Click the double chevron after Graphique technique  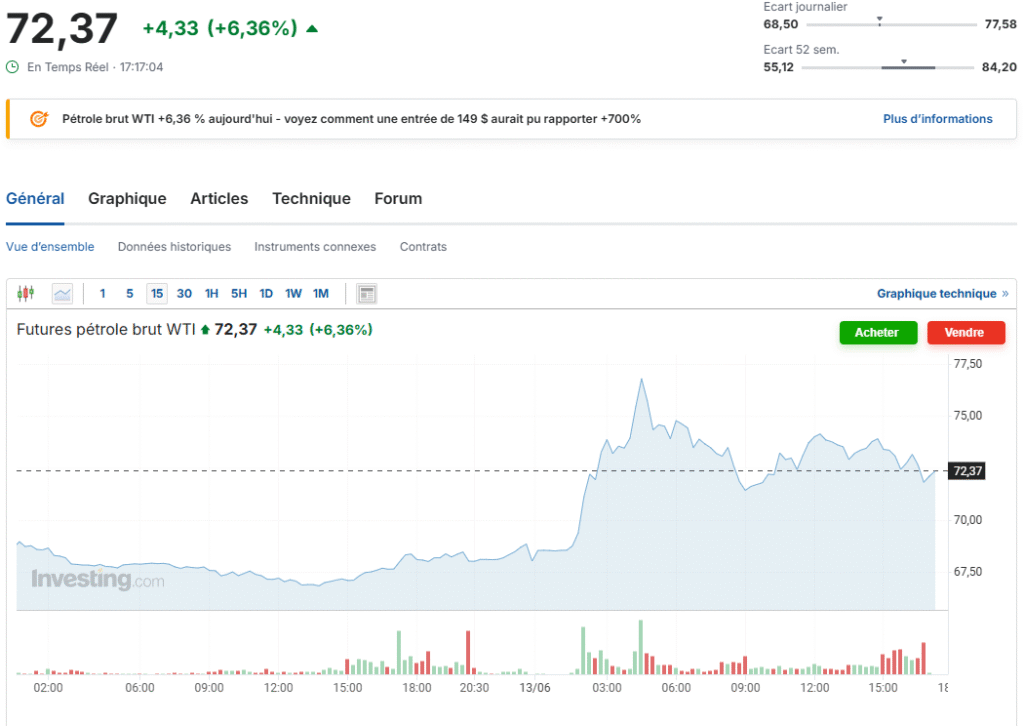coord(1005,294)
